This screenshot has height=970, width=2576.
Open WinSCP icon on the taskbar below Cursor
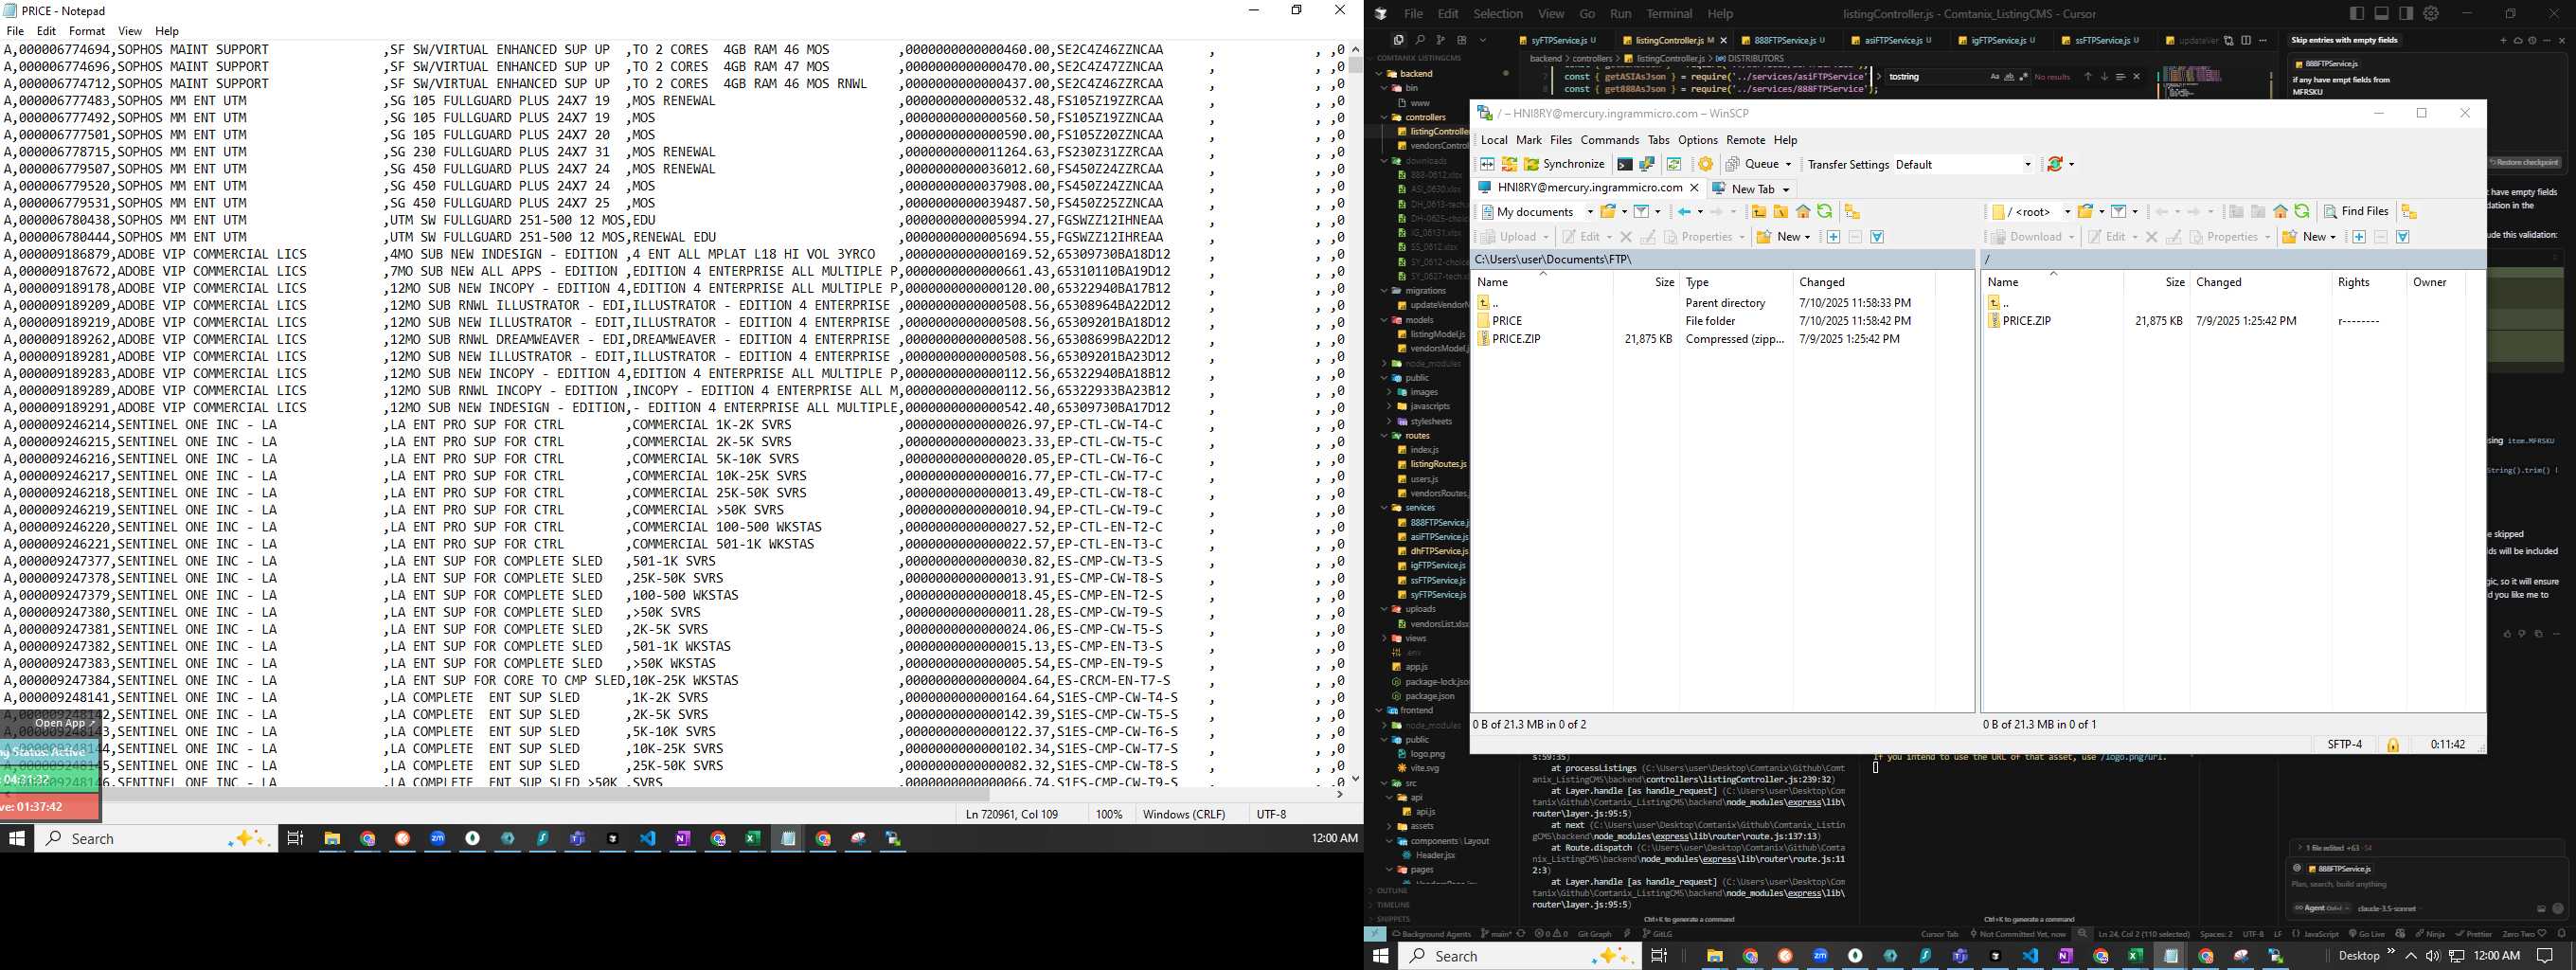point(2276,956)
